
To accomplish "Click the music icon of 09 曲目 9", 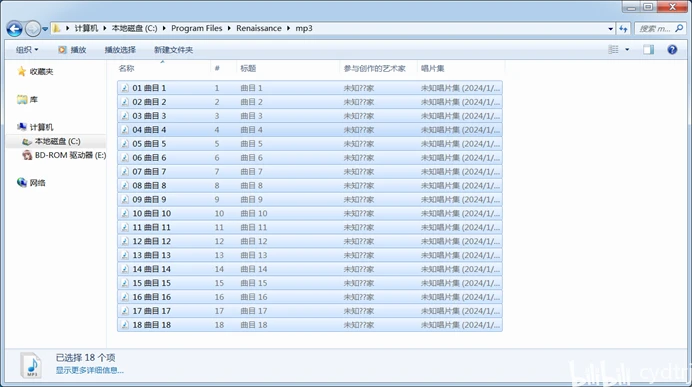I will coord(125,199).
